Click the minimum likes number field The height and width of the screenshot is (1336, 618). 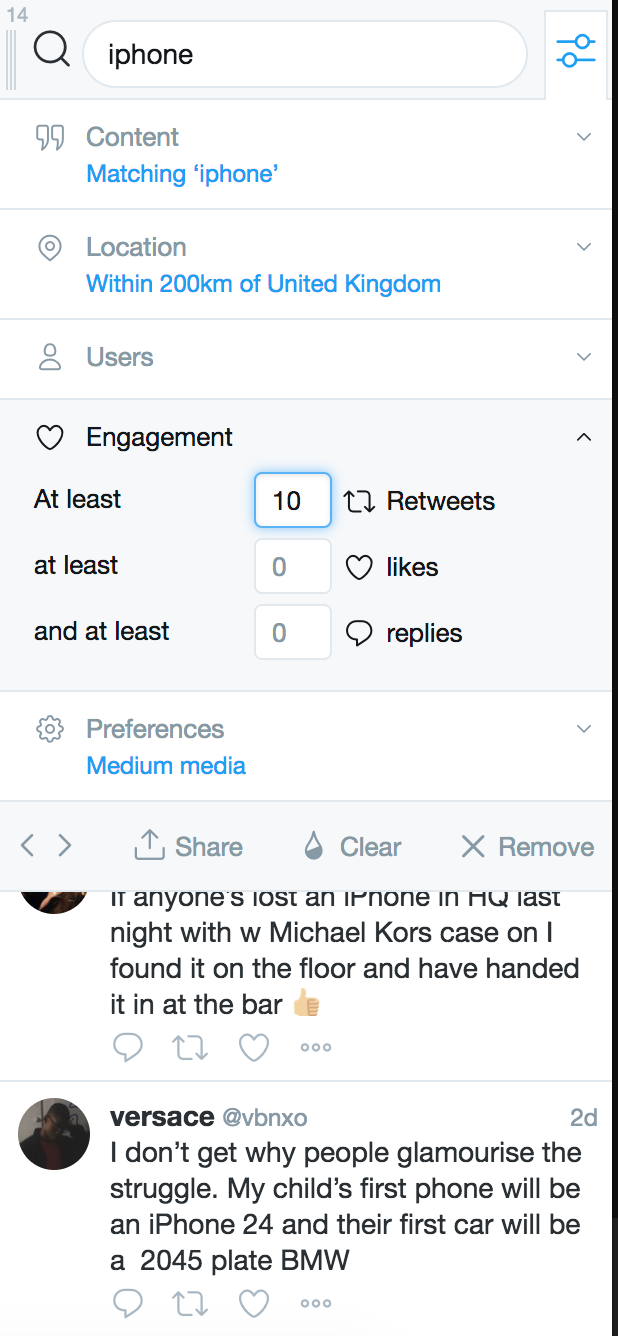click(x=293, y=566)
